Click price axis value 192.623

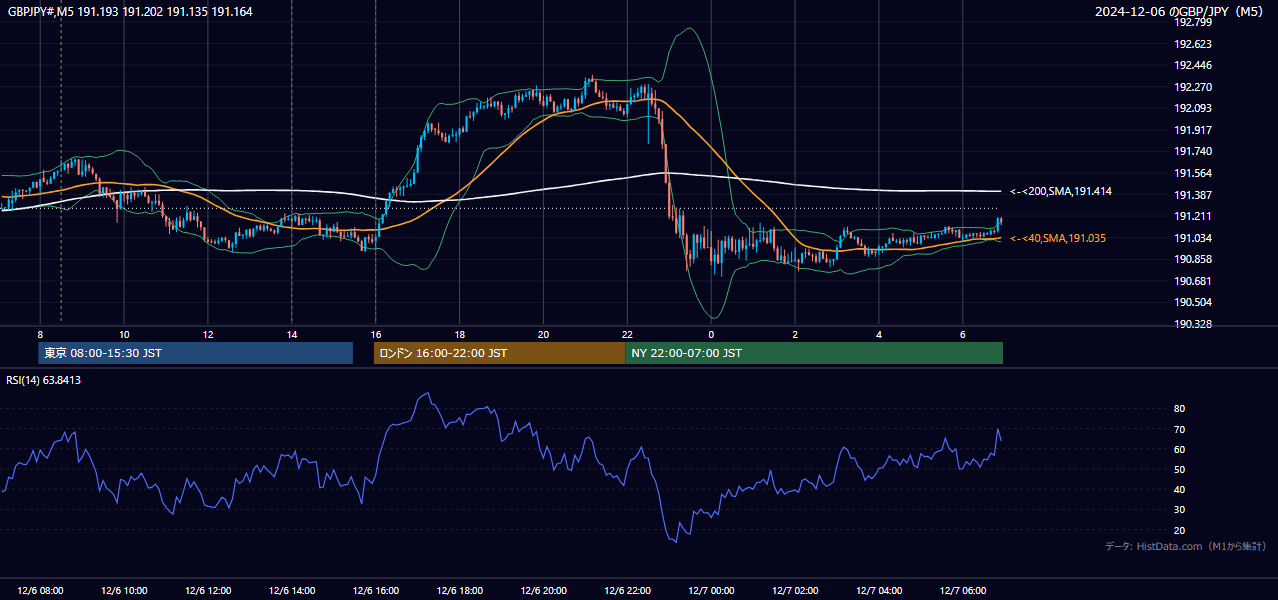click(x=1193, y=44)
